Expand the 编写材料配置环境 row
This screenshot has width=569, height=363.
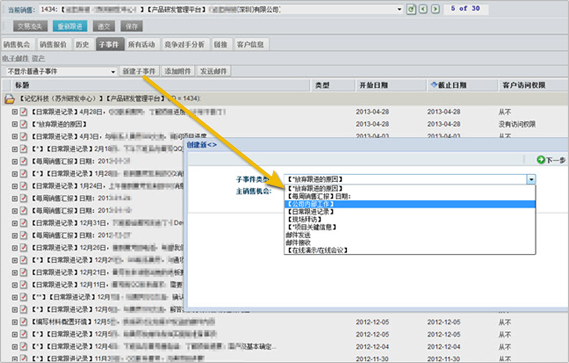click(x=15, y=322)
